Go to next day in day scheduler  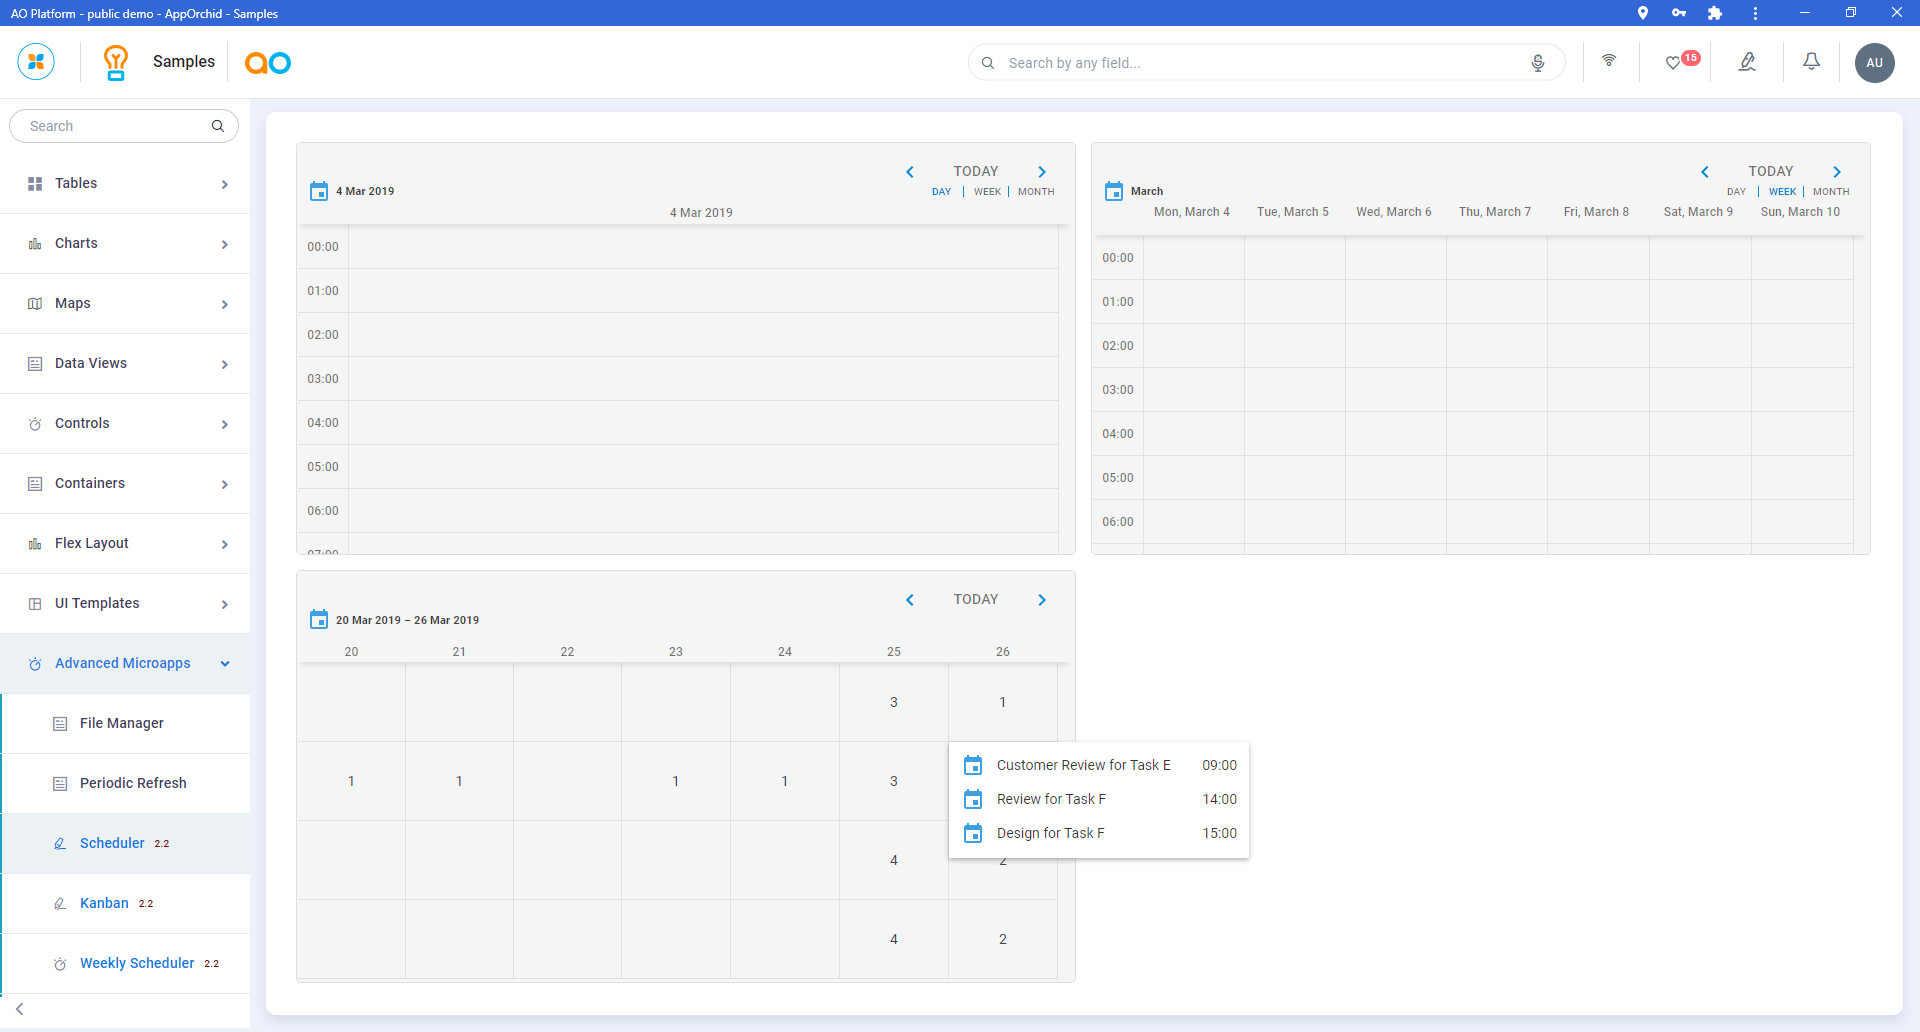(x=1042, y=172)
